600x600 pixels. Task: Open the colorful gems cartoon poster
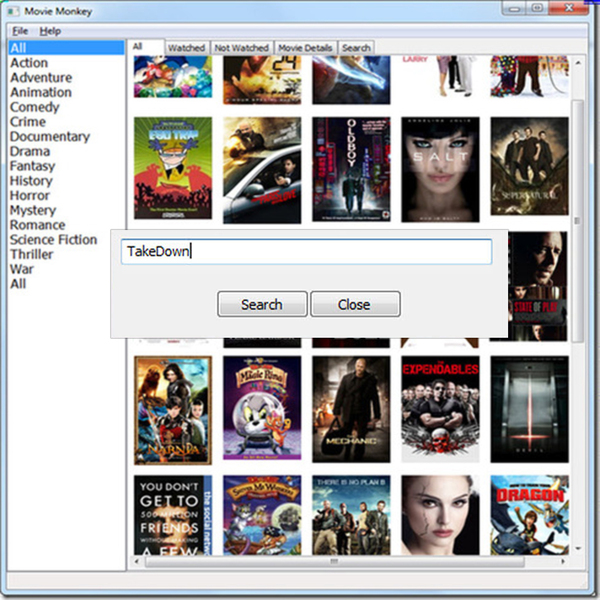click(173, 77)
